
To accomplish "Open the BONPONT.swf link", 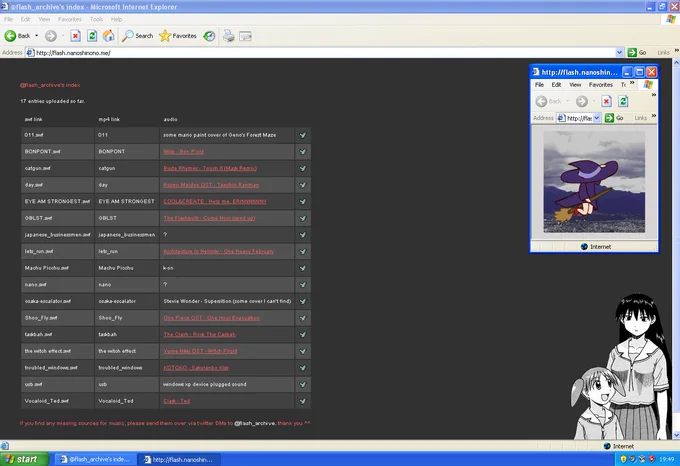I will click(42, 152).
